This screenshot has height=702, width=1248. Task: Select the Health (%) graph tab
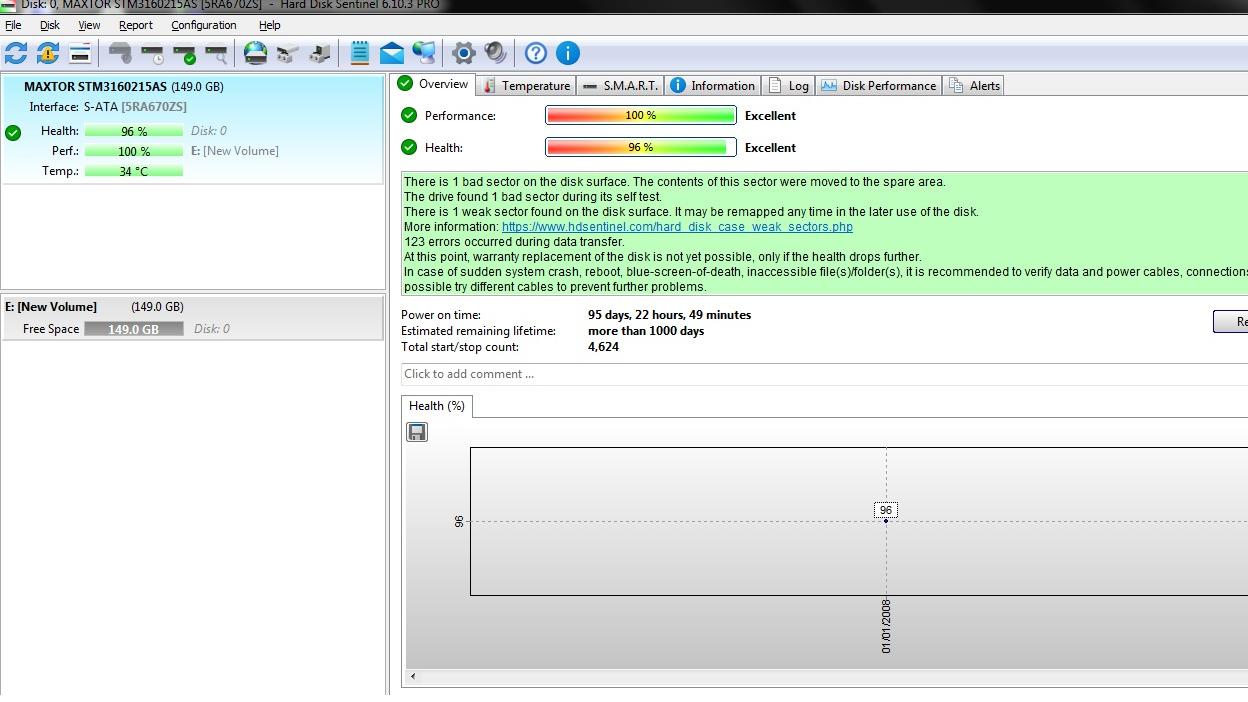tap(437, 406)
